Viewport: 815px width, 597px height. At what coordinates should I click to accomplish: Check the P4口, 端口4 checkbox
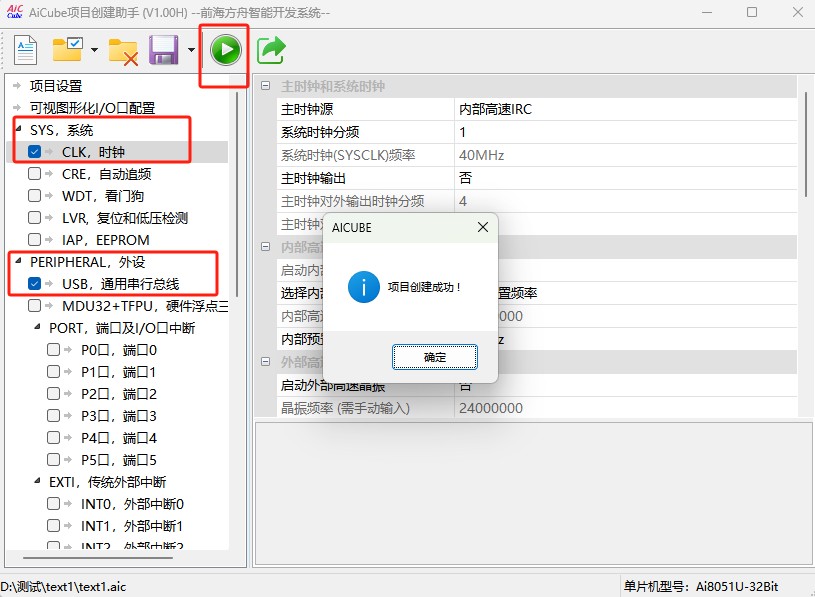tap(54, 437)
